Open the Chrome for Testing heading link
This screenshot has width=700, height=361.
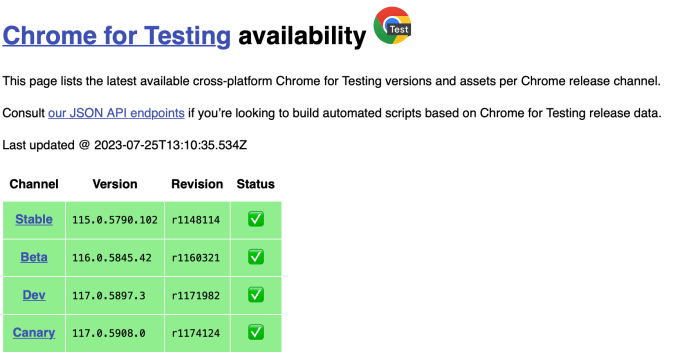(117, 35)
